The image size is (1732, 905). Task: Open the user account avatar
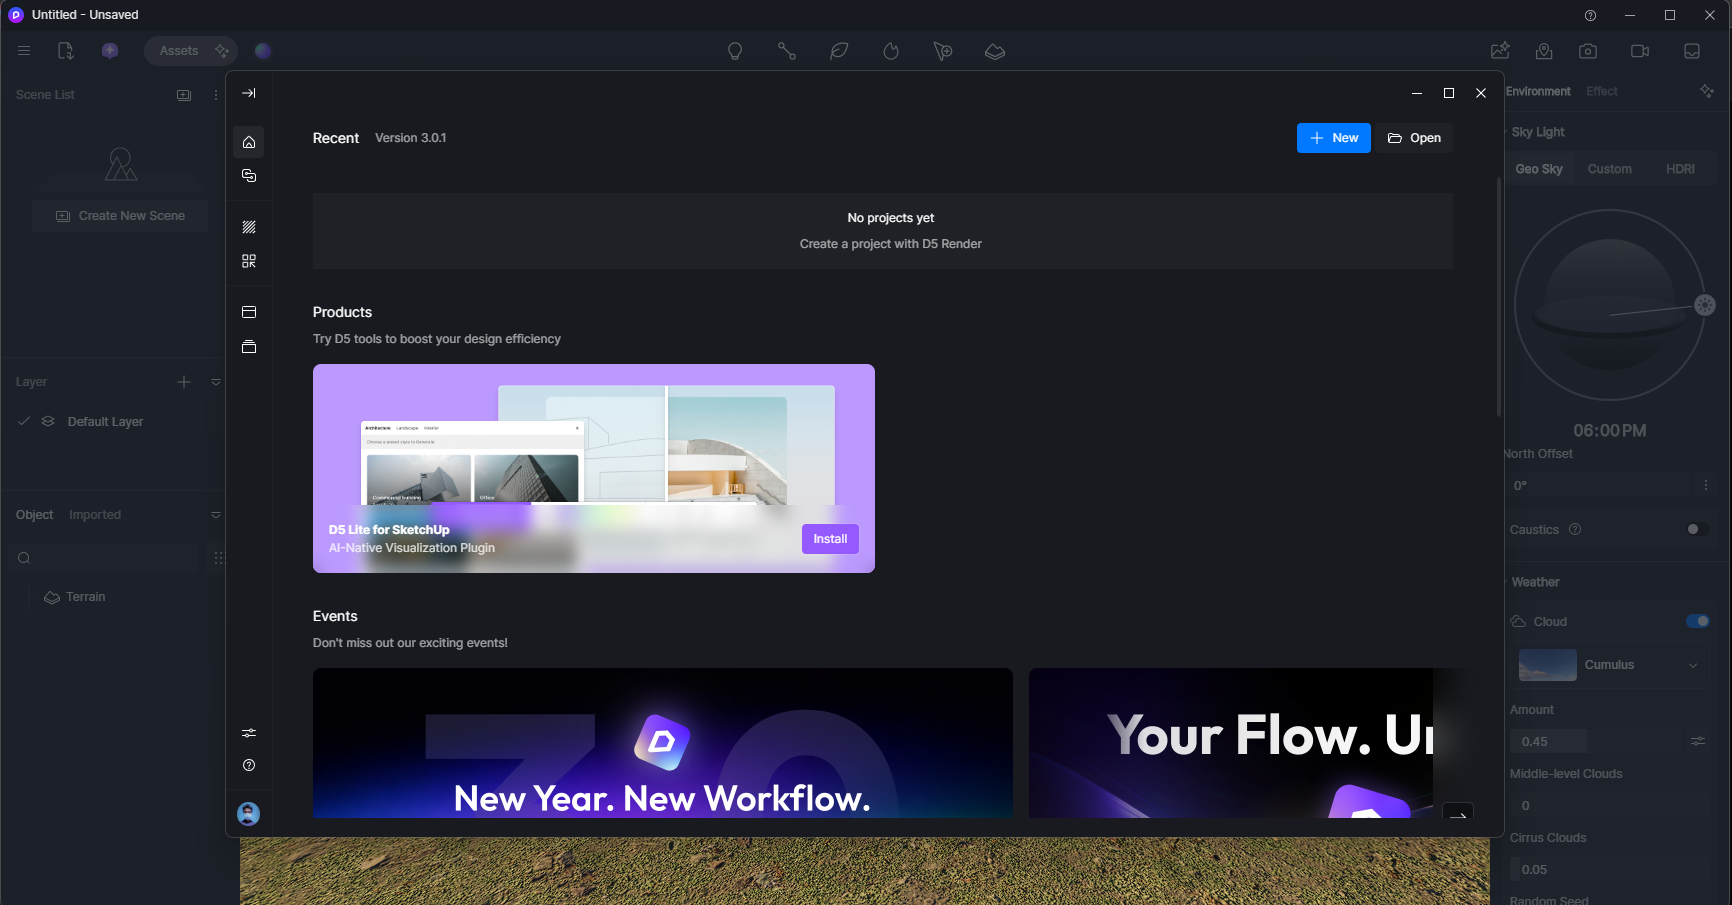[249, 814]
